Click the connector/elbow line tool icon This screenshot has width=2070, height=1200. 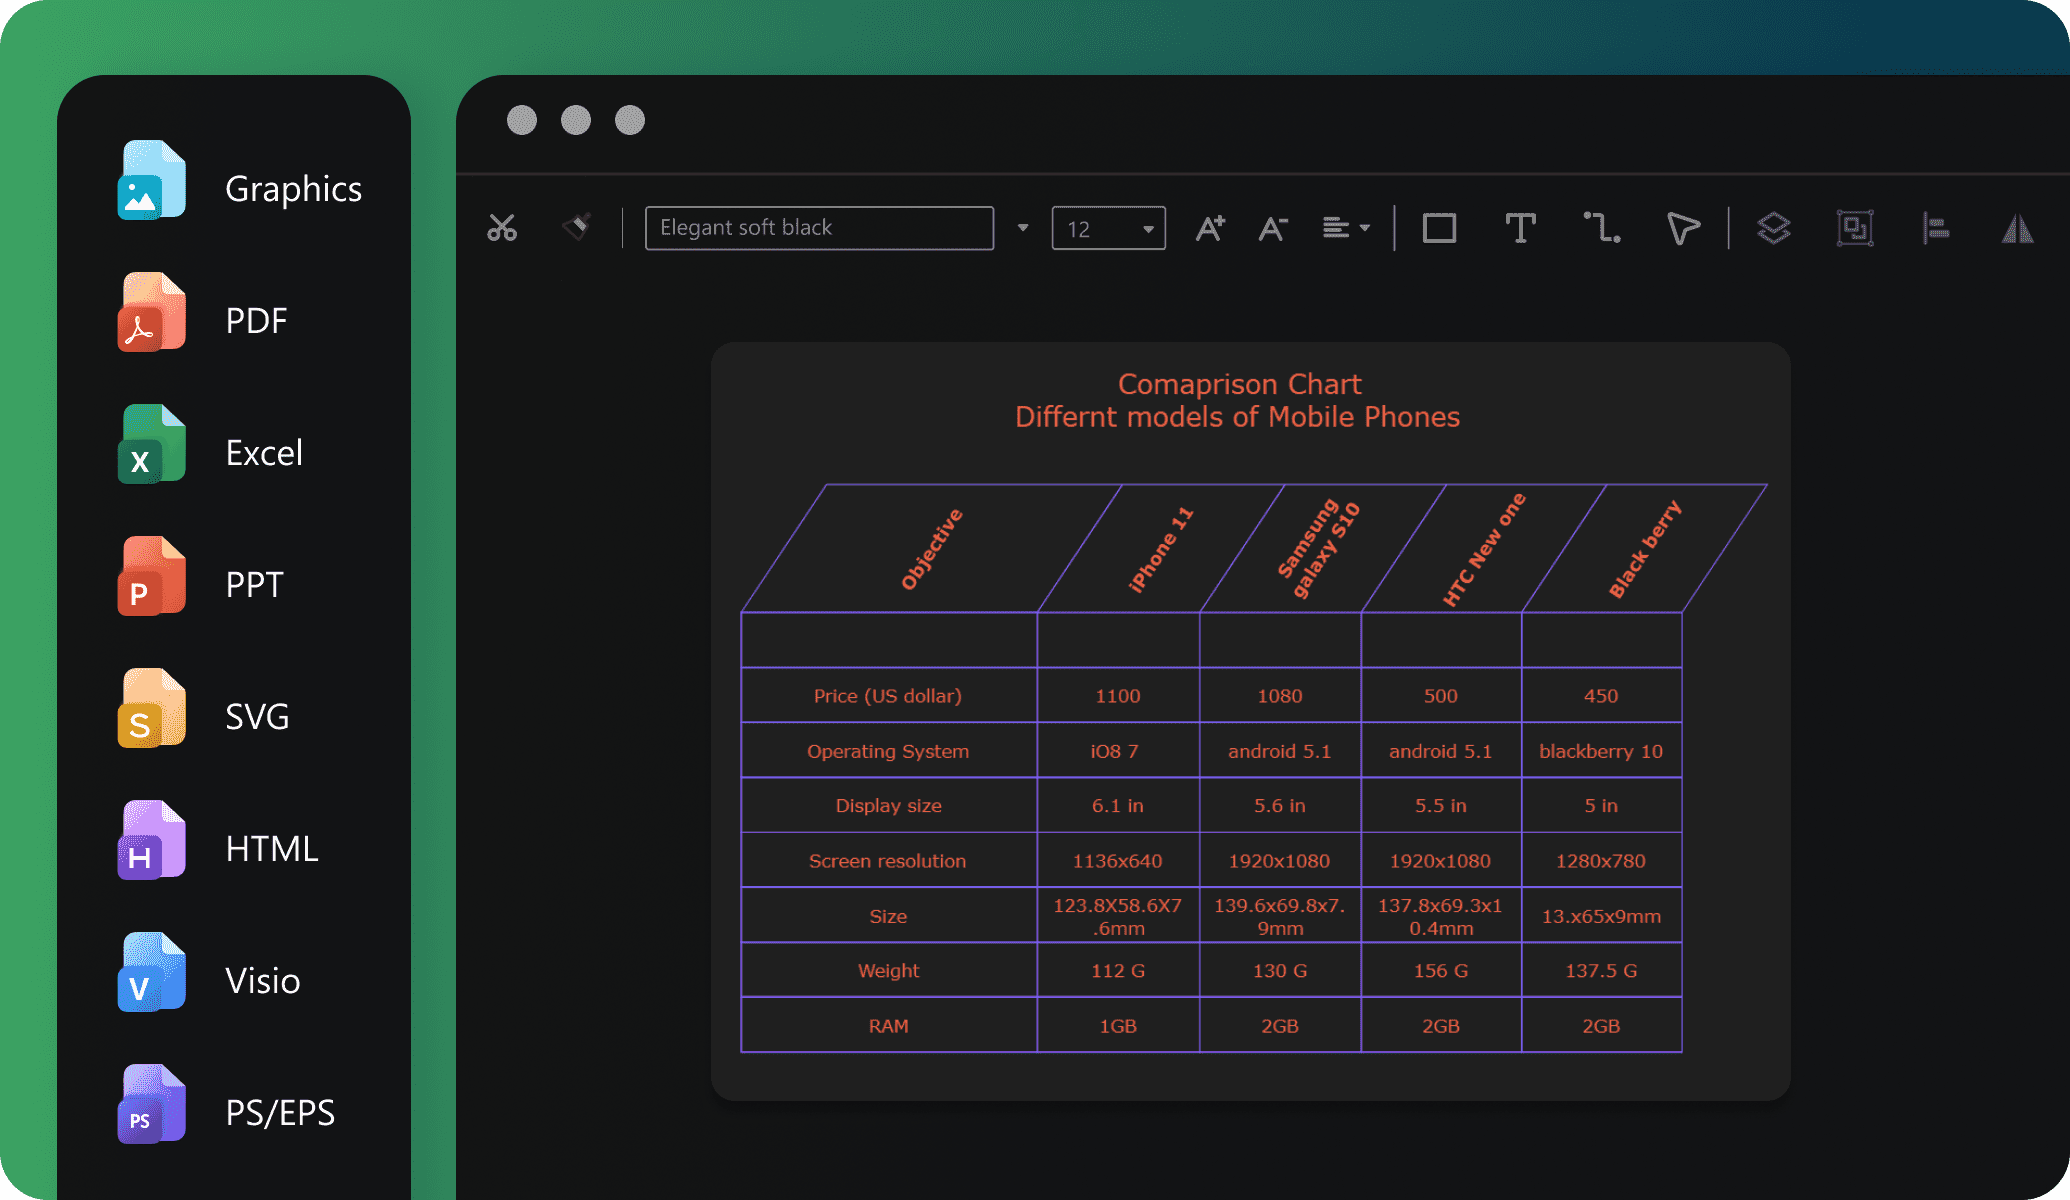point(1603,227)
